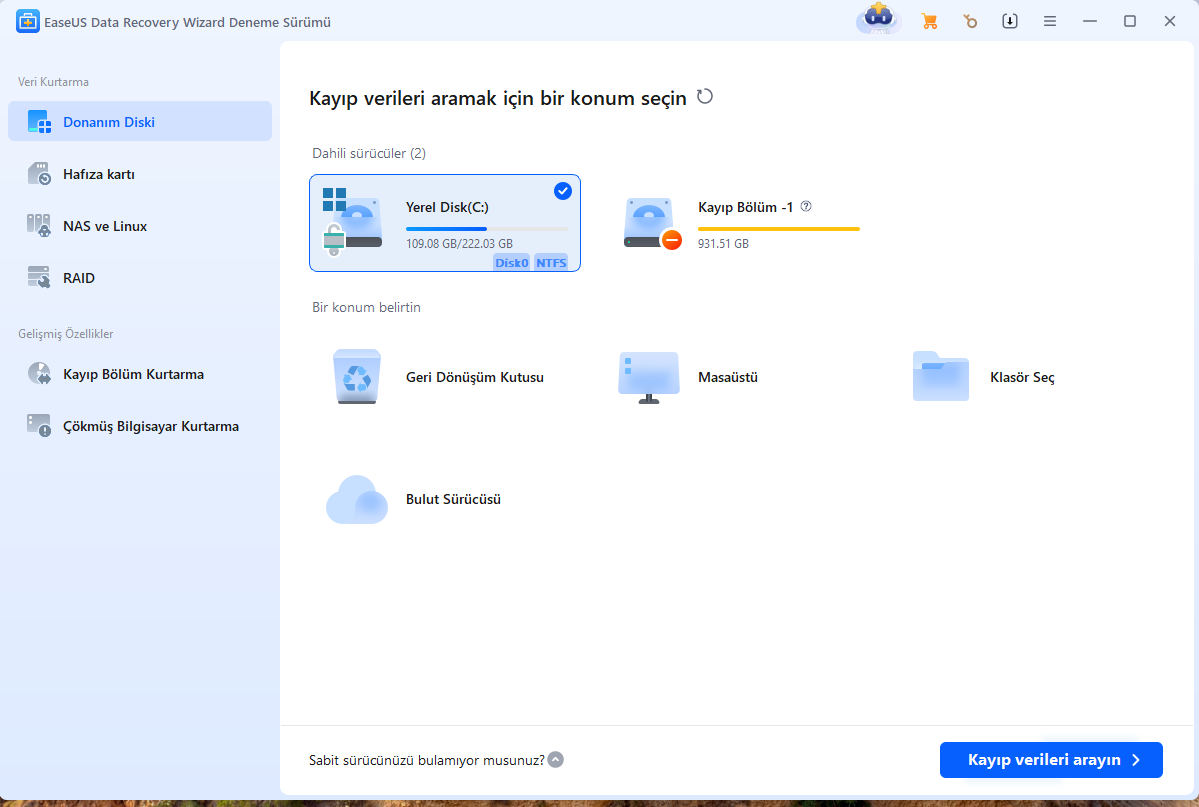Click the RAID disks icon
Image resolution: width=1199 pixels, height=807 pixels.
39,278
